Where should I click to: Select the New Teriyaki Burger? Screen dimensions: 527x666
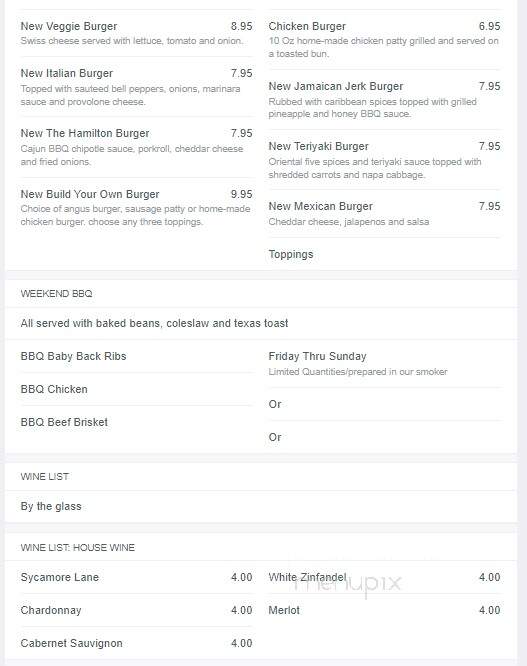(384, 160)
